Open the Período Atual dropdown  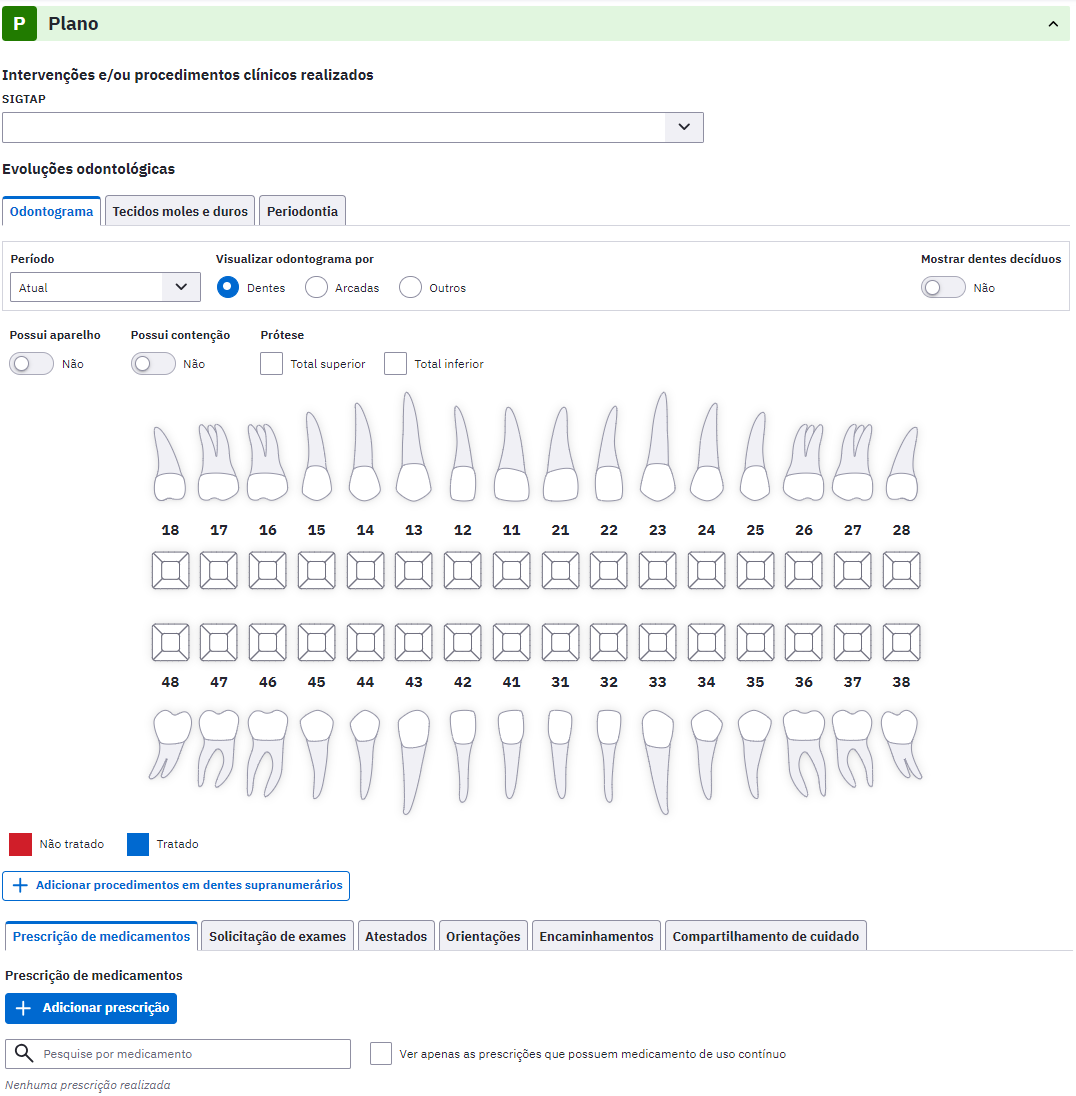[x=105, y=287]
